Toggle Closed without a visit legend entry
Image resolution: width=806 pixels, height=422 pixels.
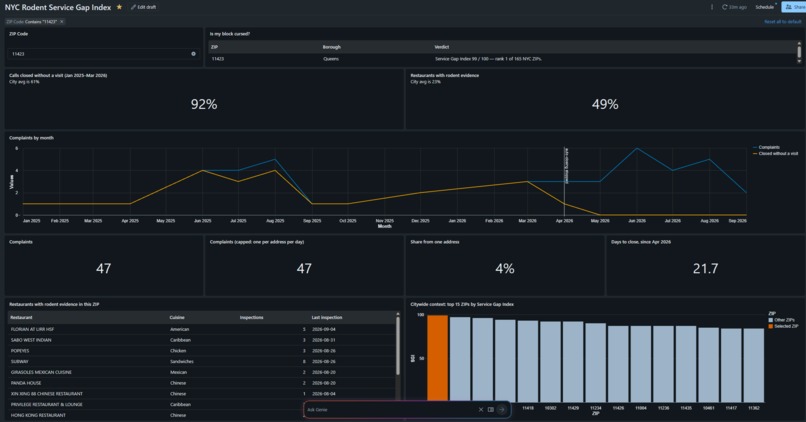tap(776, 154)
